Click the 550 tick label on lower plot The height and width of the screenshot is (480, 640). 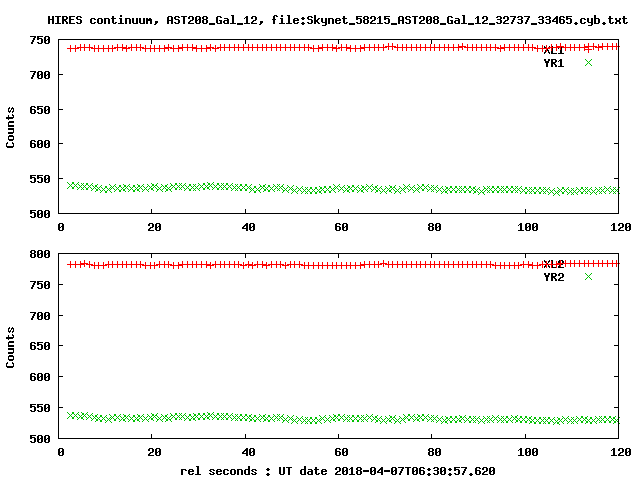tap(40, 408)
